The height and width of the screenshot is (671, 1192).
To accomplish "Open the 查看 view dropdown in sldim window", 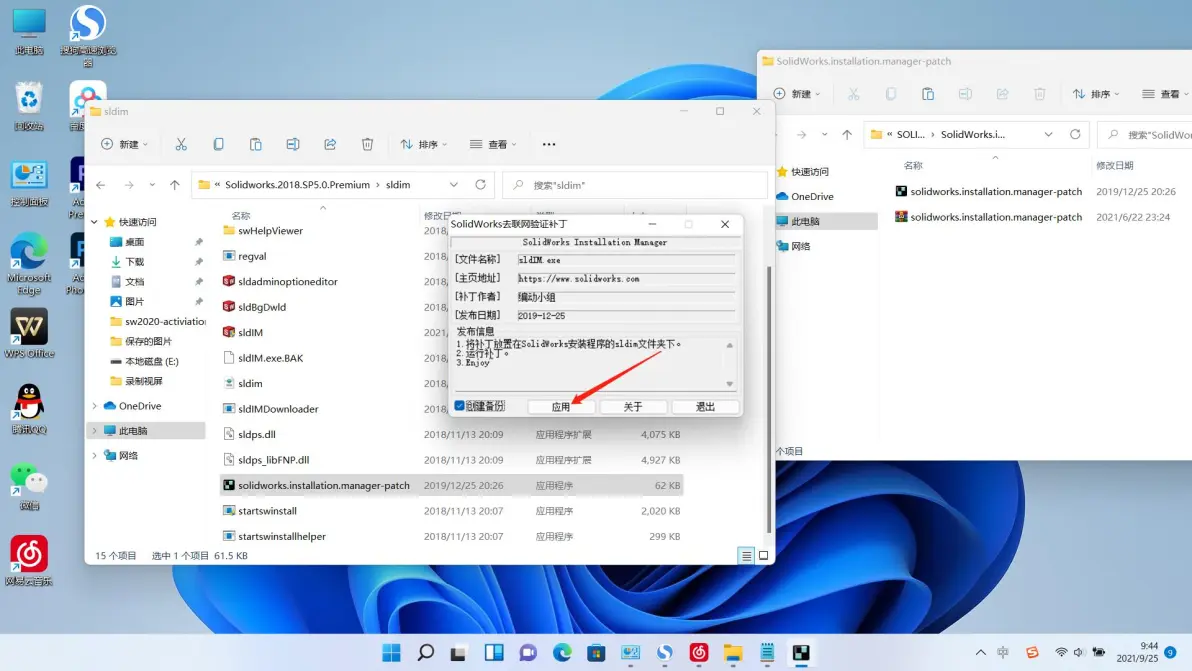I will click(x=493, y=144).
